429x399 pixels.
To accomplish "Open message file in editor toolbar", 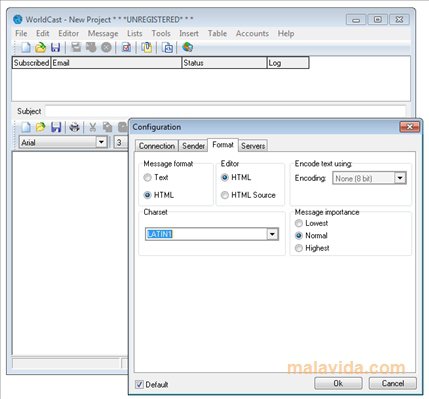I will pos(40,127).
